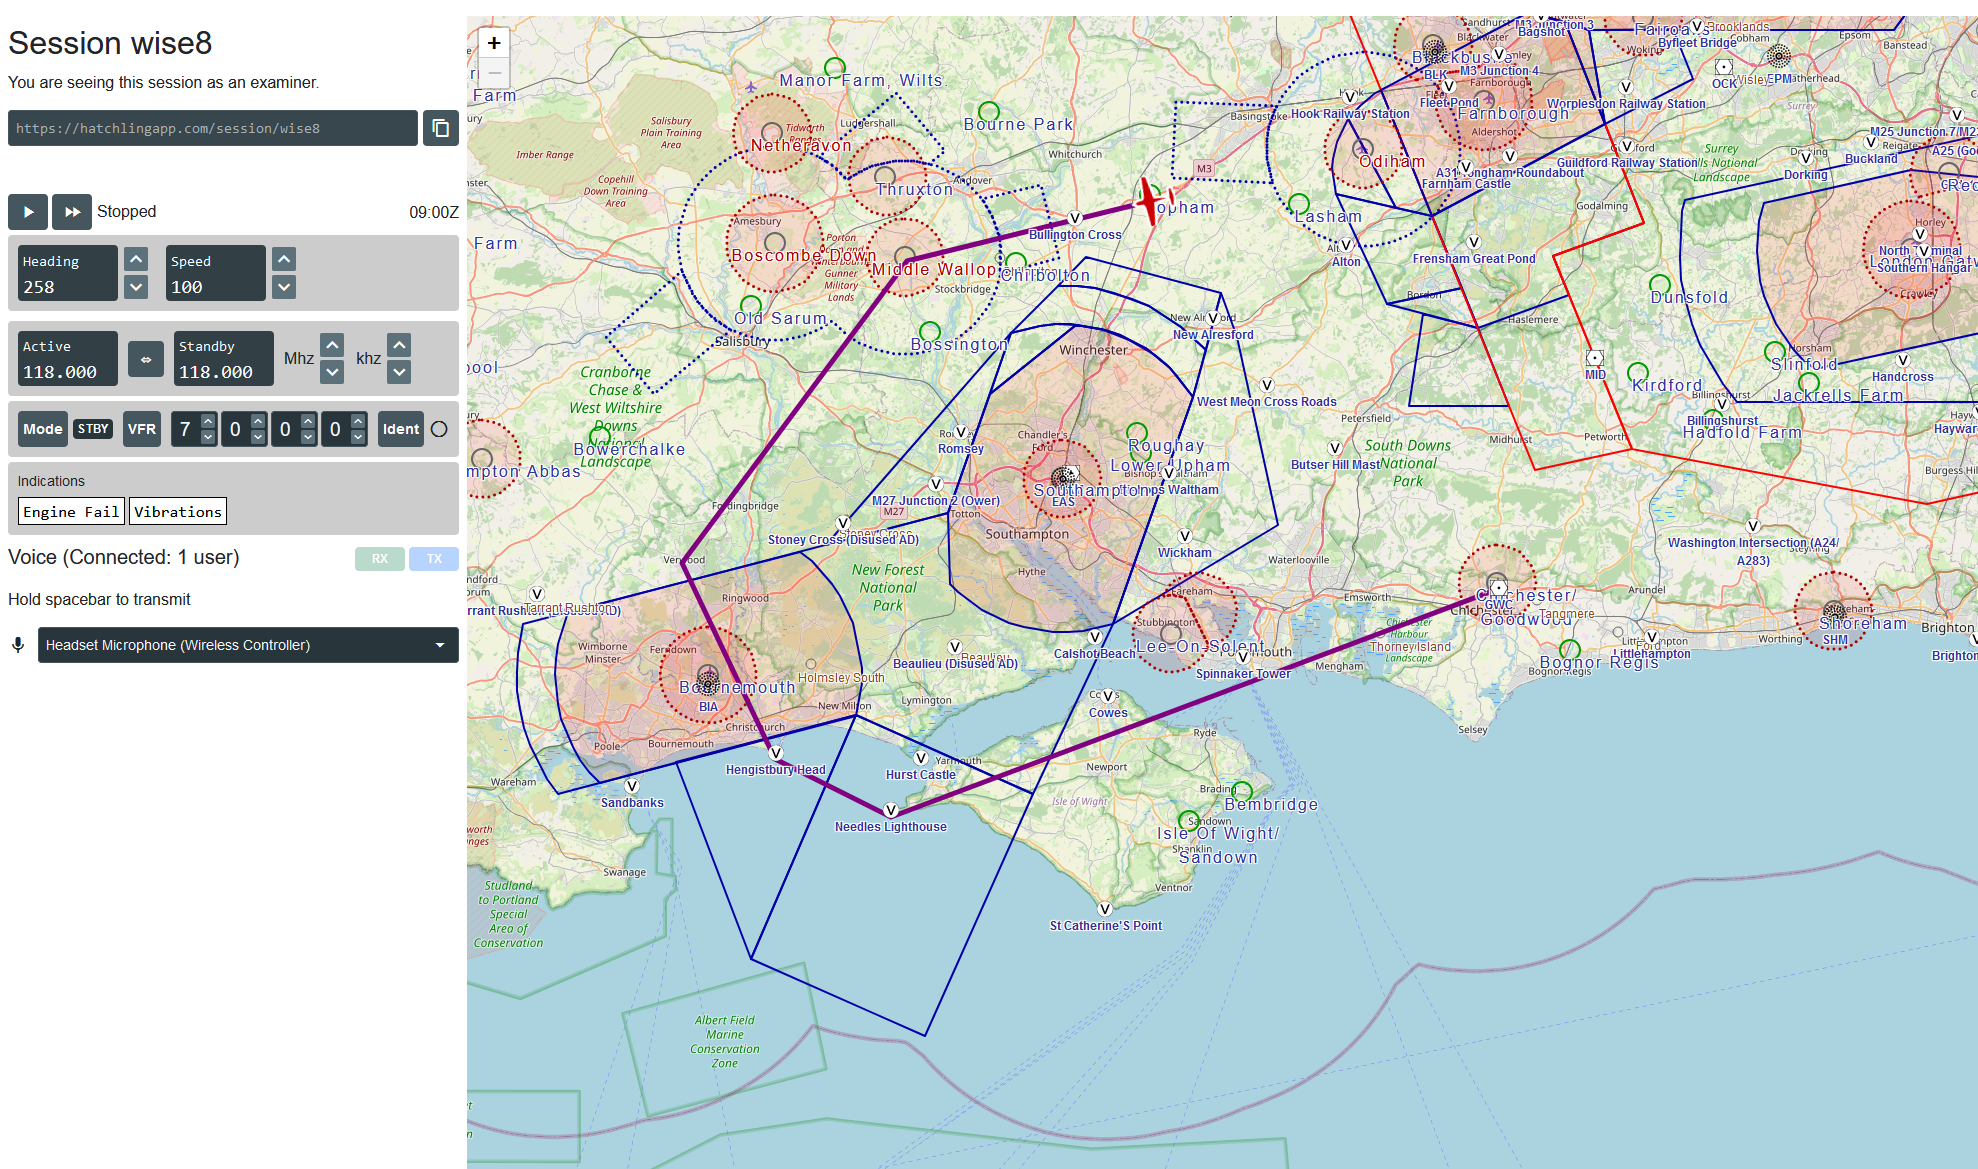Decrease speed with down arrow
The height and width of the screenshot is (1169, 1978).
click(284, 287)
